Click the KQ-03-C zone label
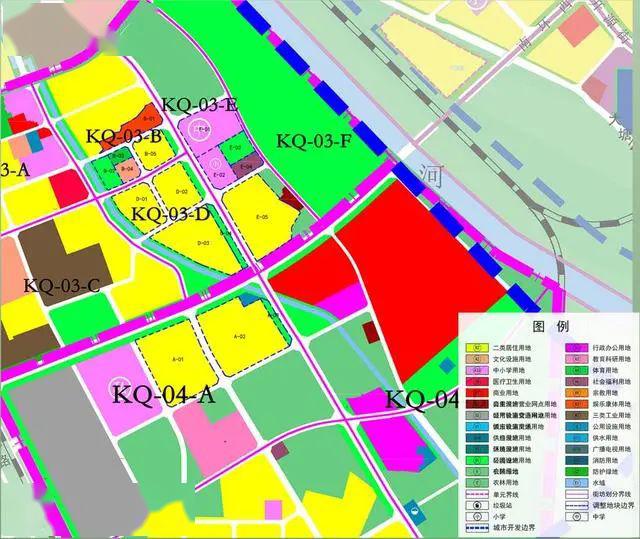This screenshot has height=539, width=640. [62, 286]
